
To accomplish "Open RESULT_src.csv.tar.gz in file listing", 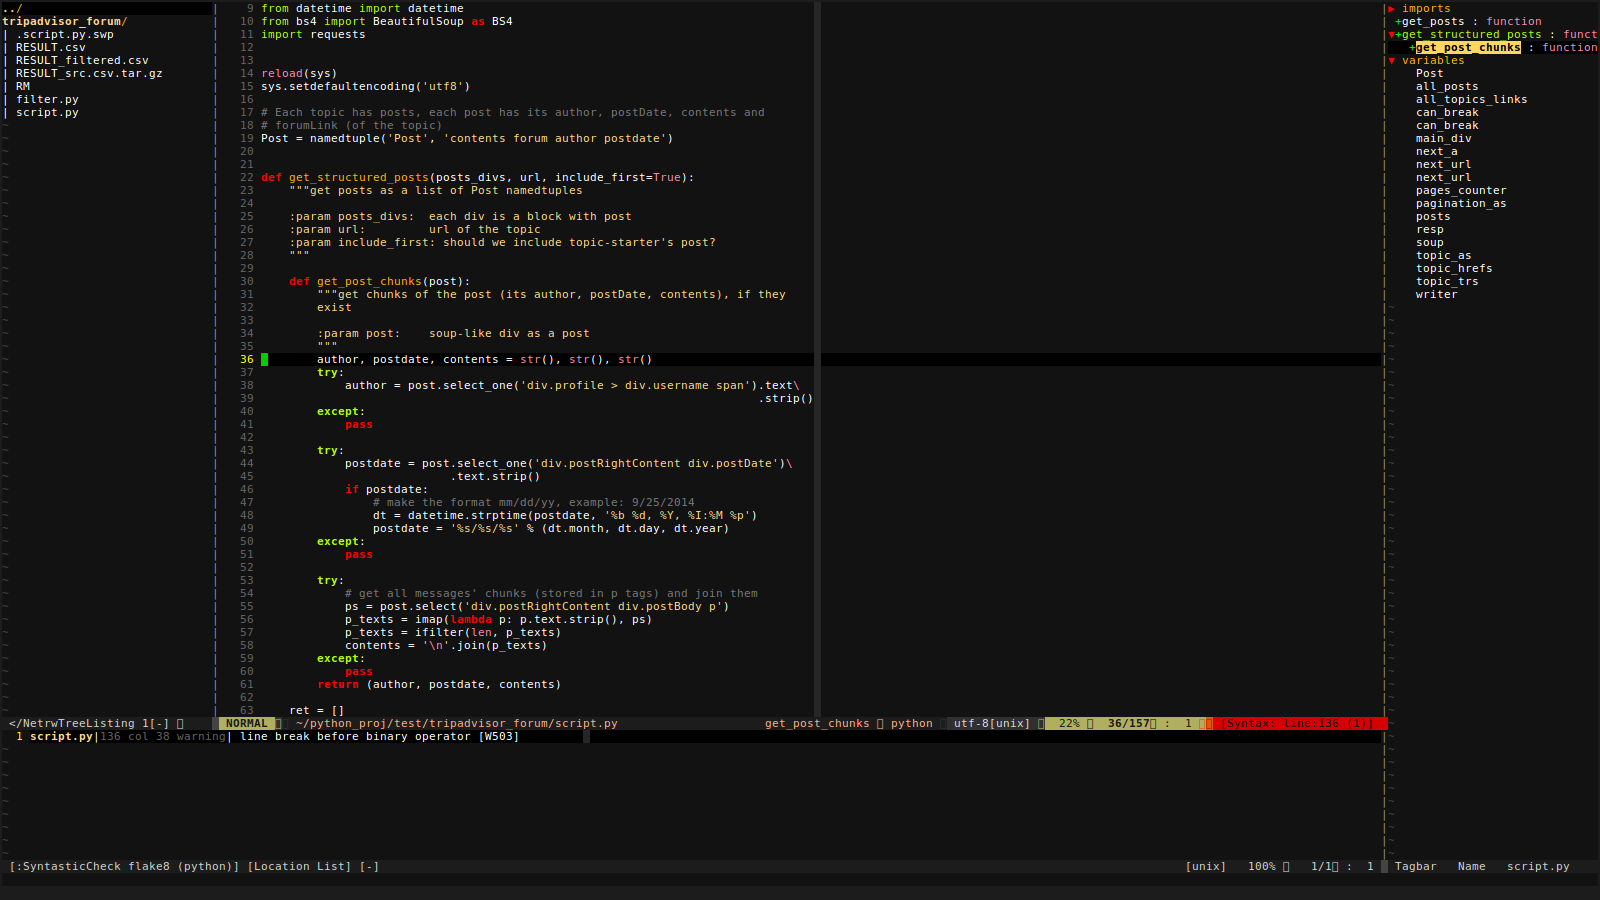I will [89, 73].
